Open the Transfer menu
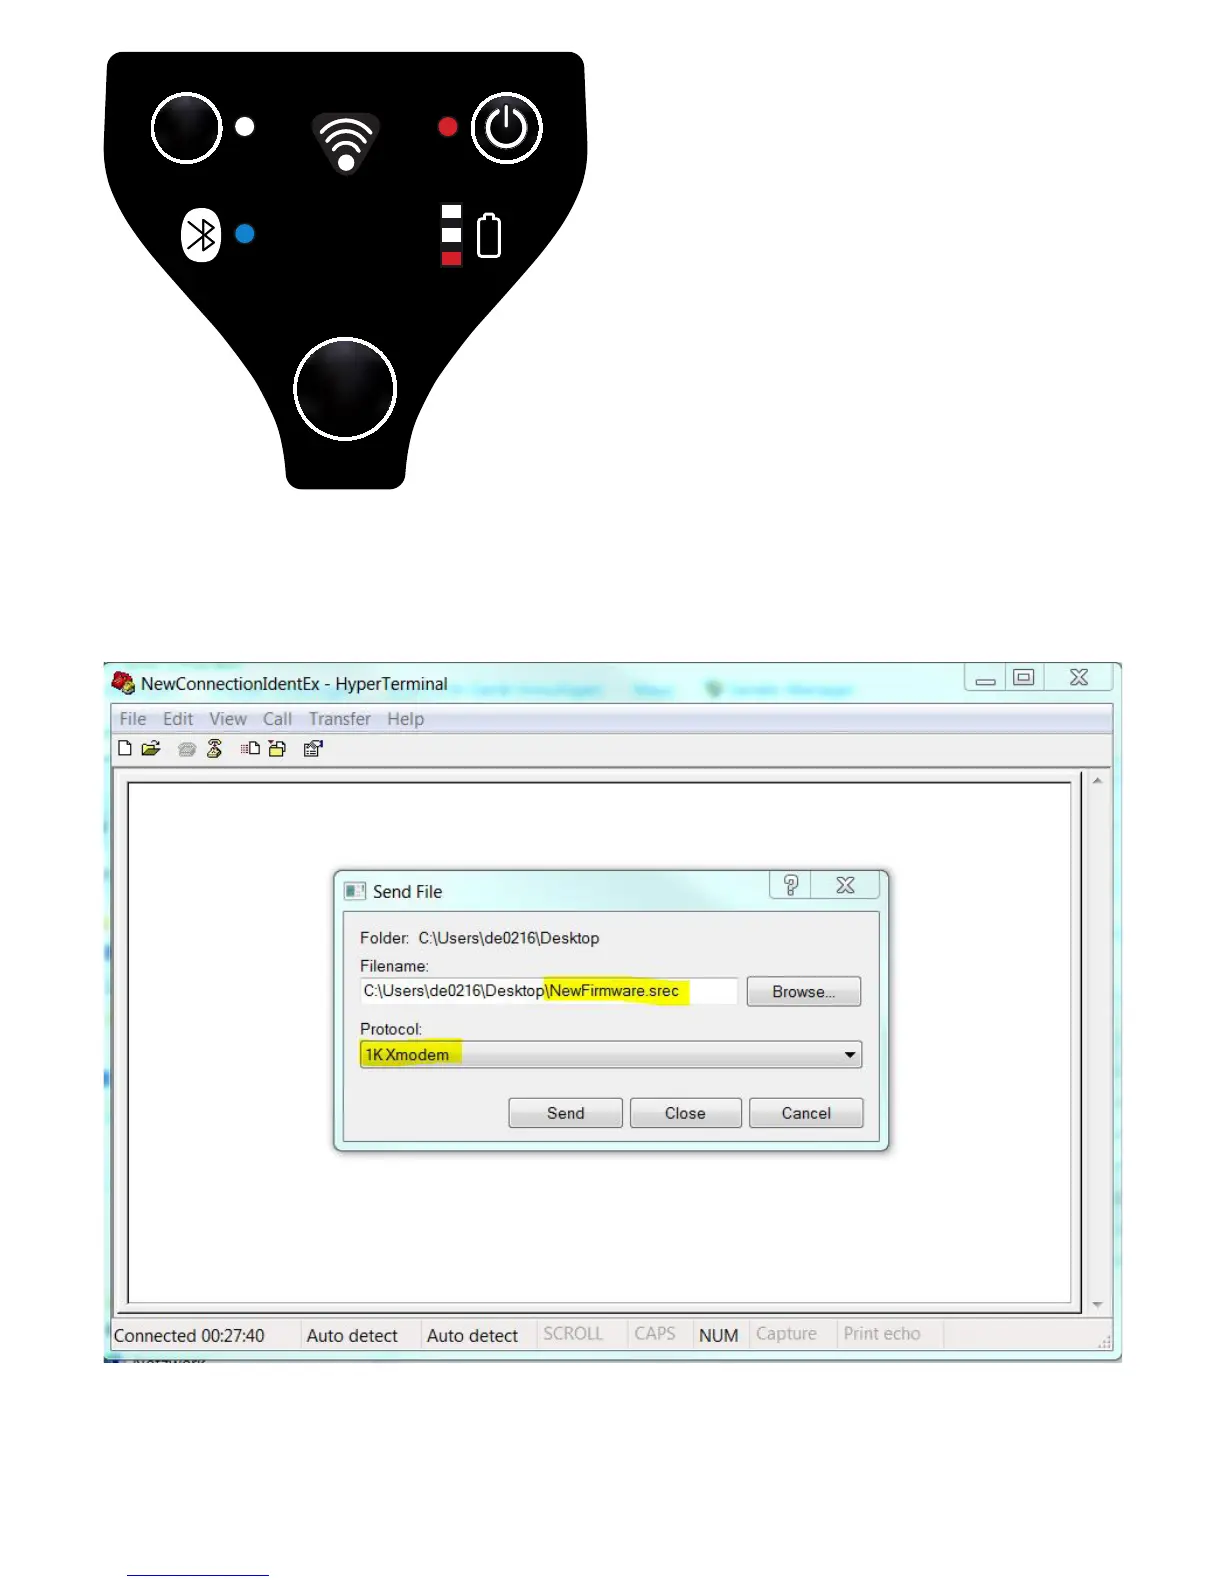The image size is (1224, 1584). click(x=340, y=719)
